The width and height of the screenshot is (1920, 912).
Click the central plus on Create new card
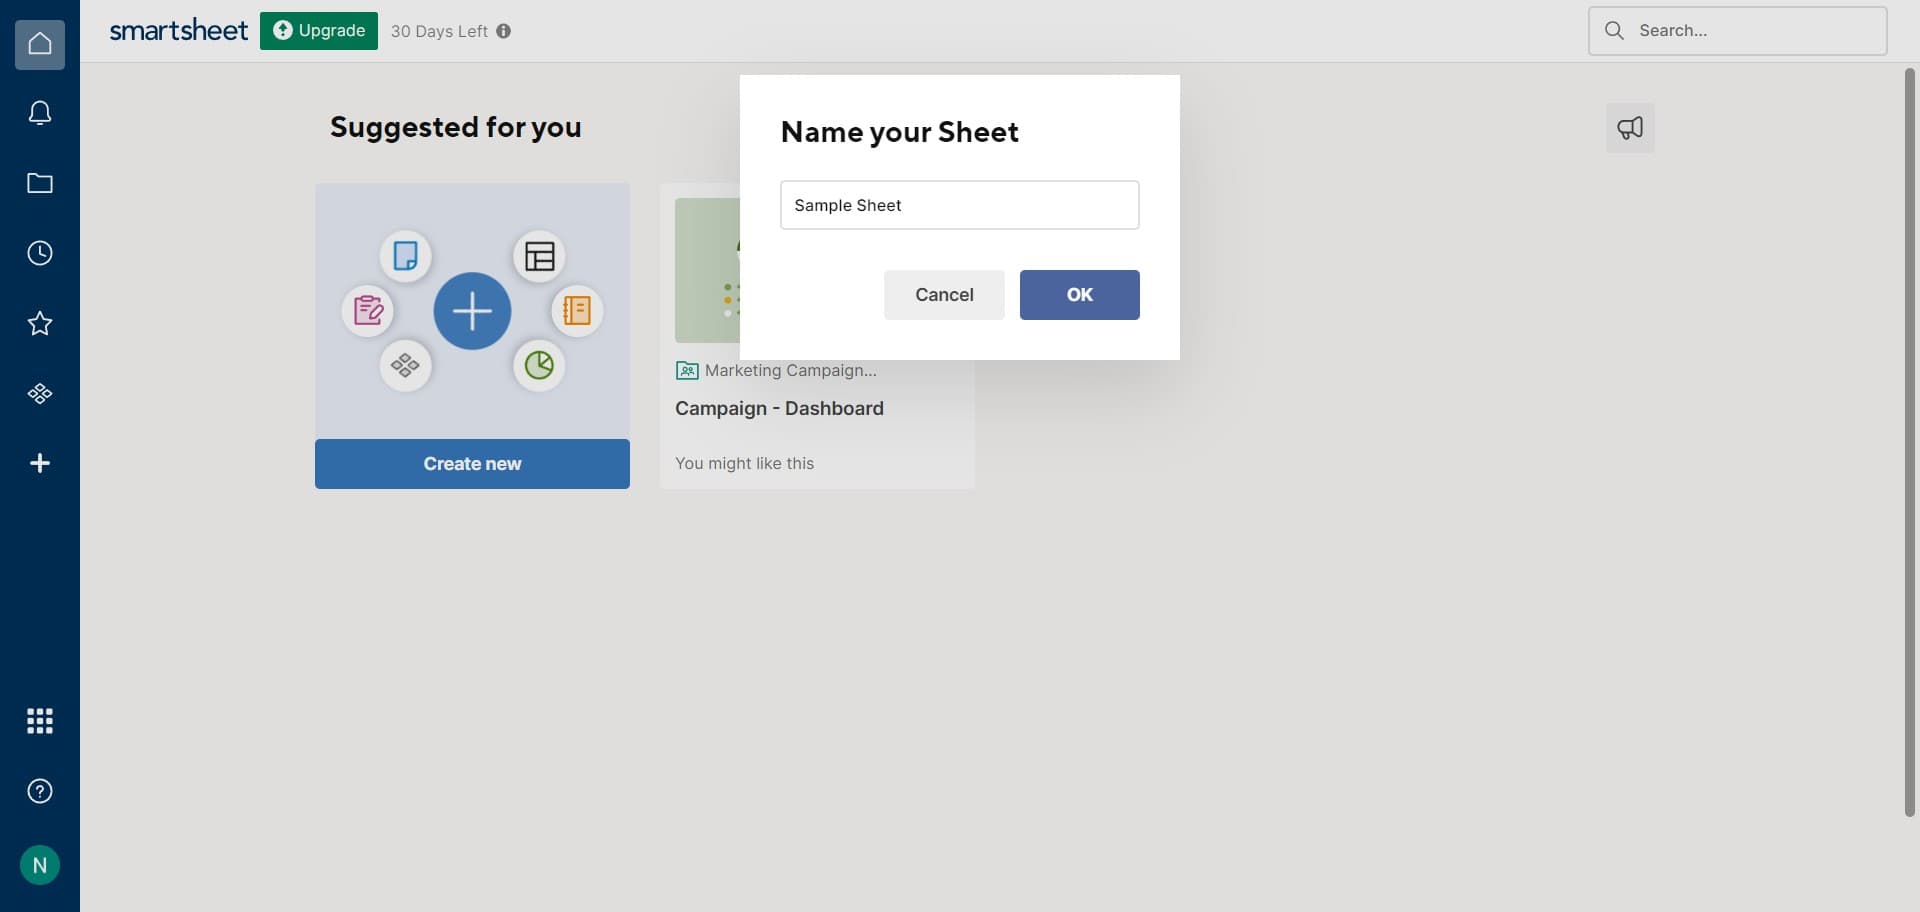[x=472, y=311]
